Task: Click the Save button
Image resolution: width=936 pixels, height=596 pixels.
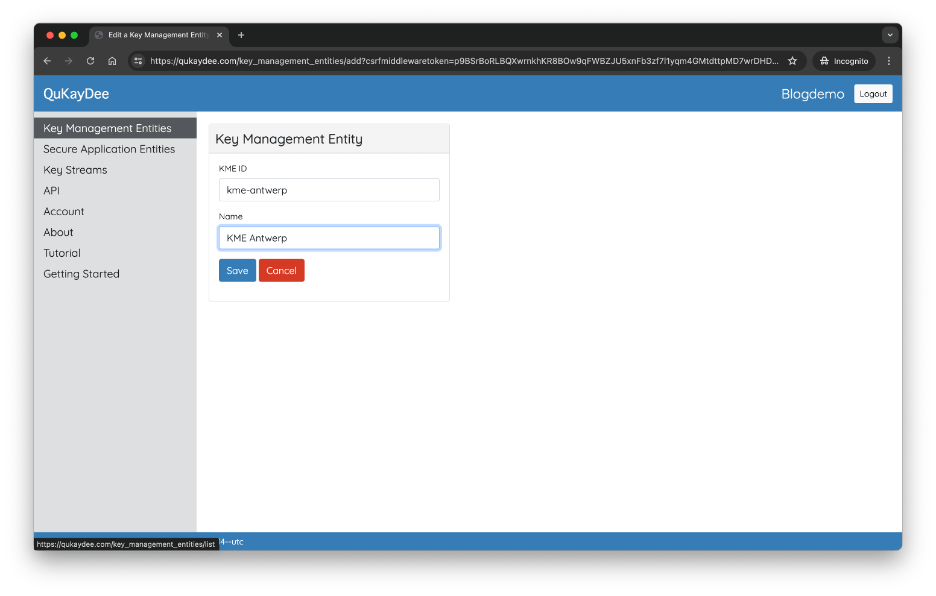Action: 237,271
